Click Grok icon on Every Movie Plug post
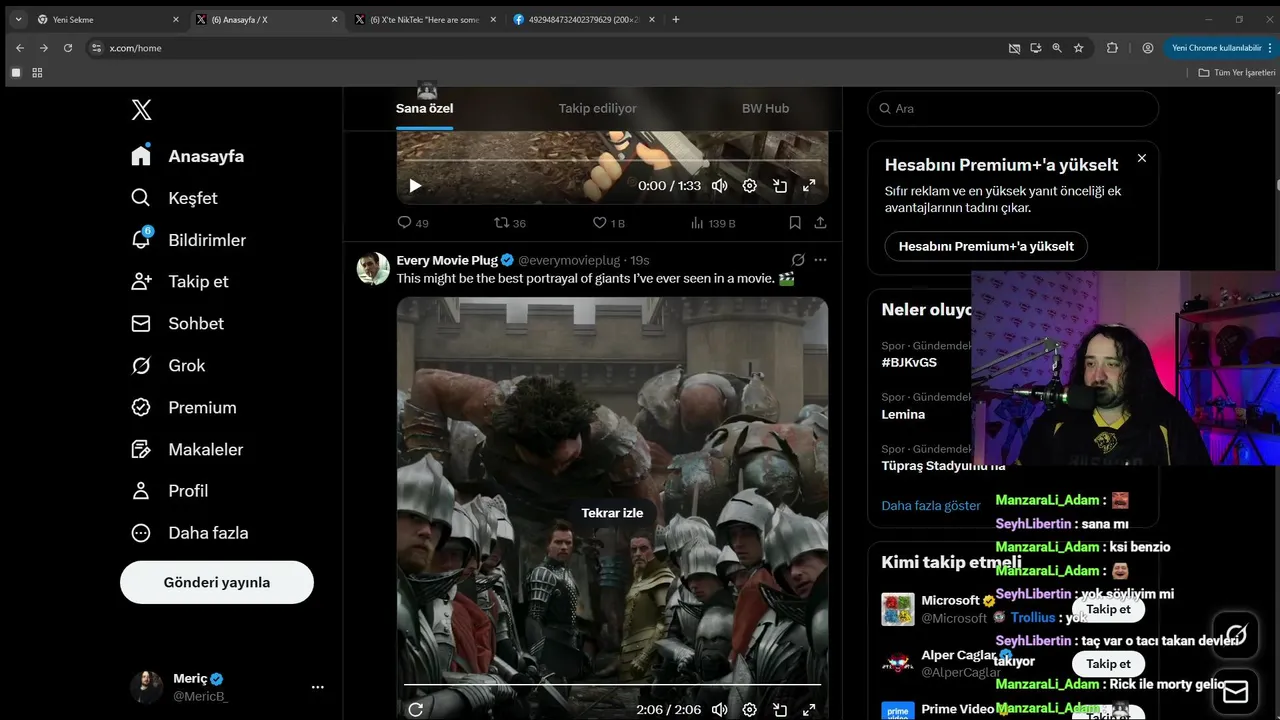 797,260
